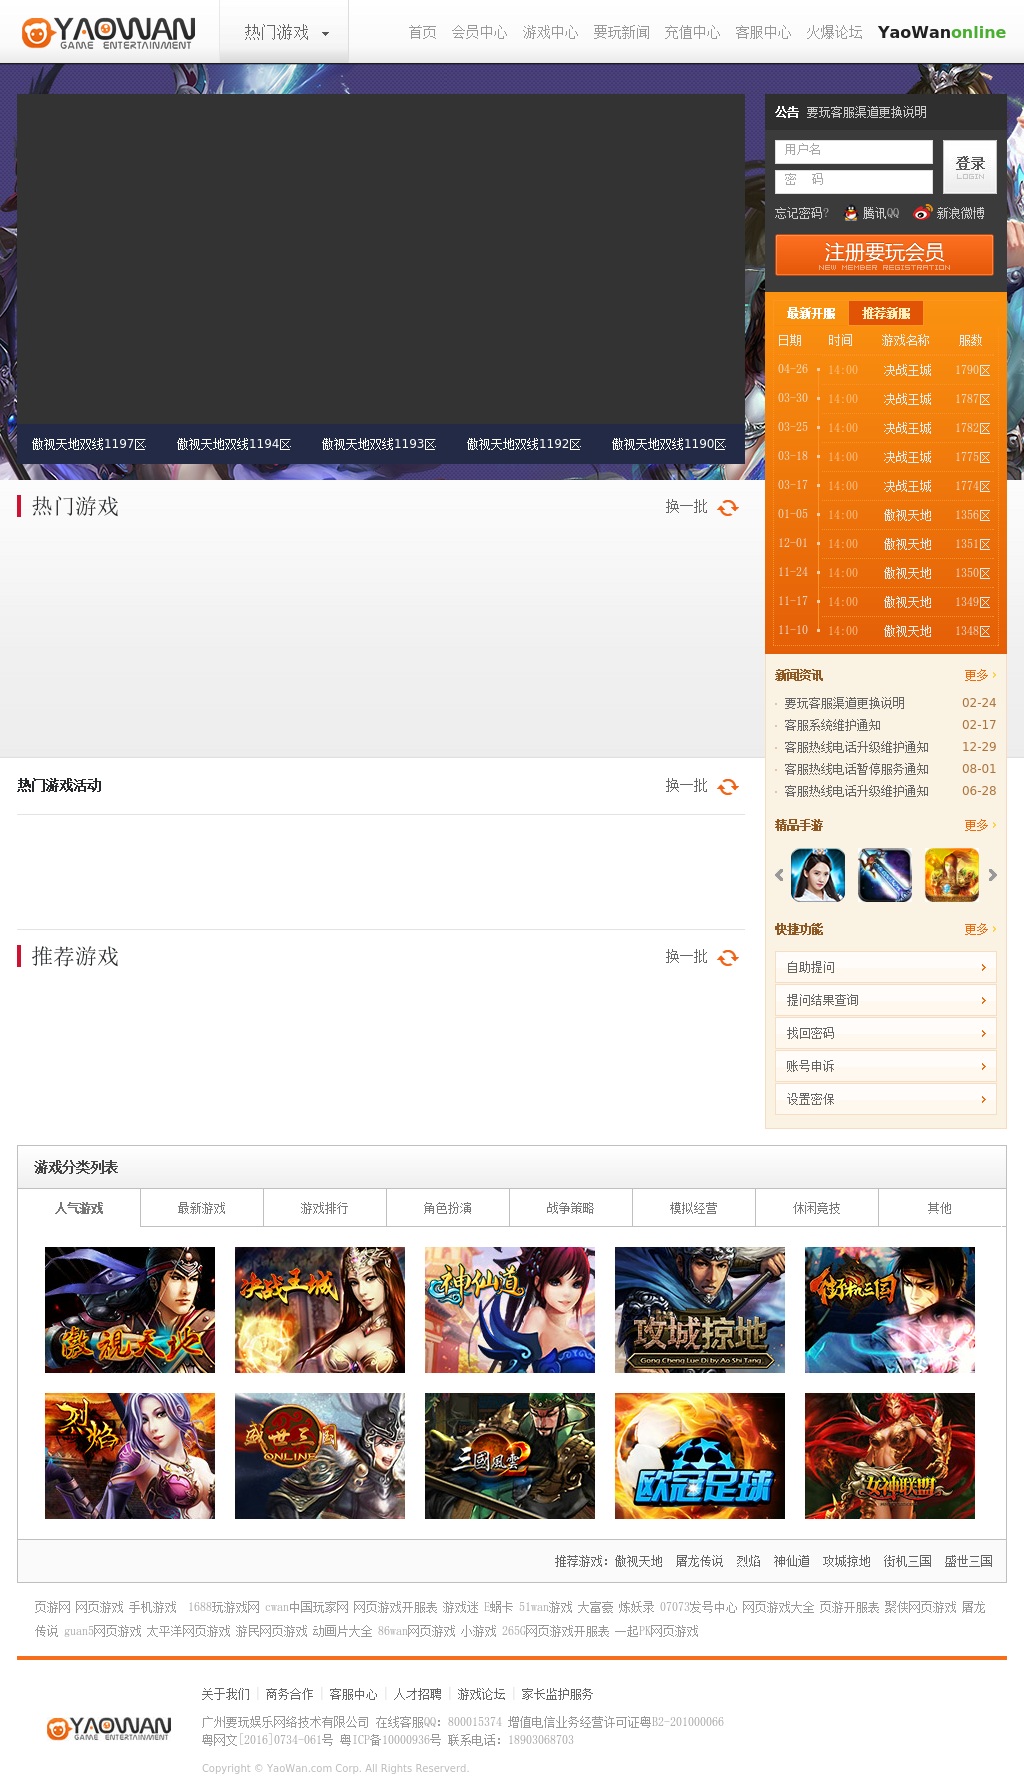The image size is (1024, 1787).
Task: Open 更多 link in 快捷功能
Action: tap(979, 929)
